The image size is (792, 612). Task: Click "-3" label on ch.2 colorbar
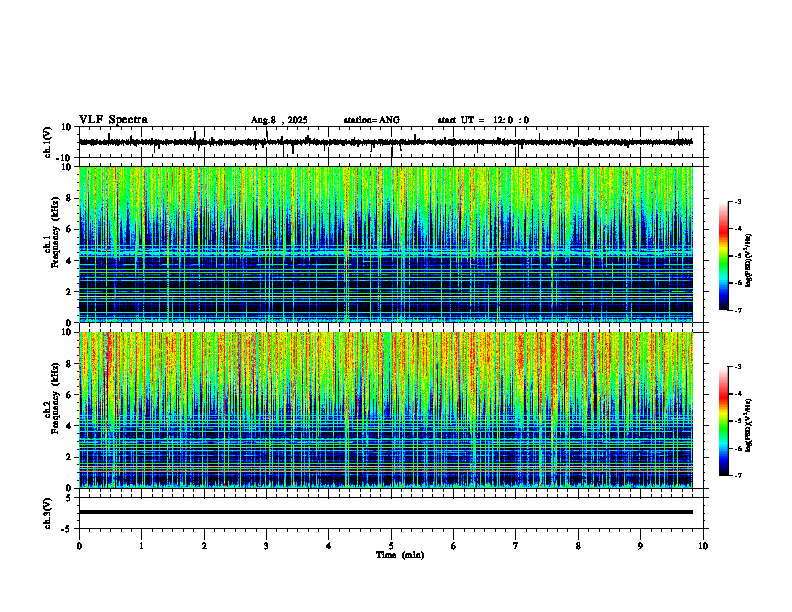738,367
